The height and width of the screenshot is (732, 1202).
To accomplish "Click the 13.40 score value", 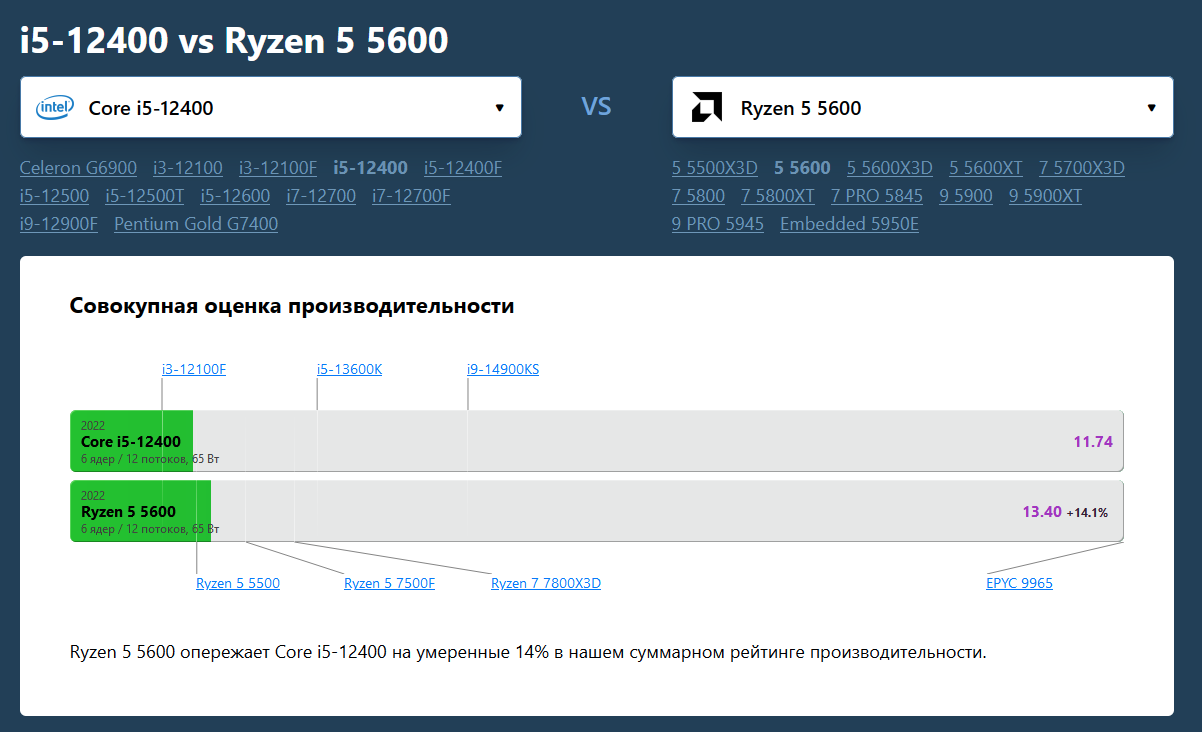I will 1041,511.
